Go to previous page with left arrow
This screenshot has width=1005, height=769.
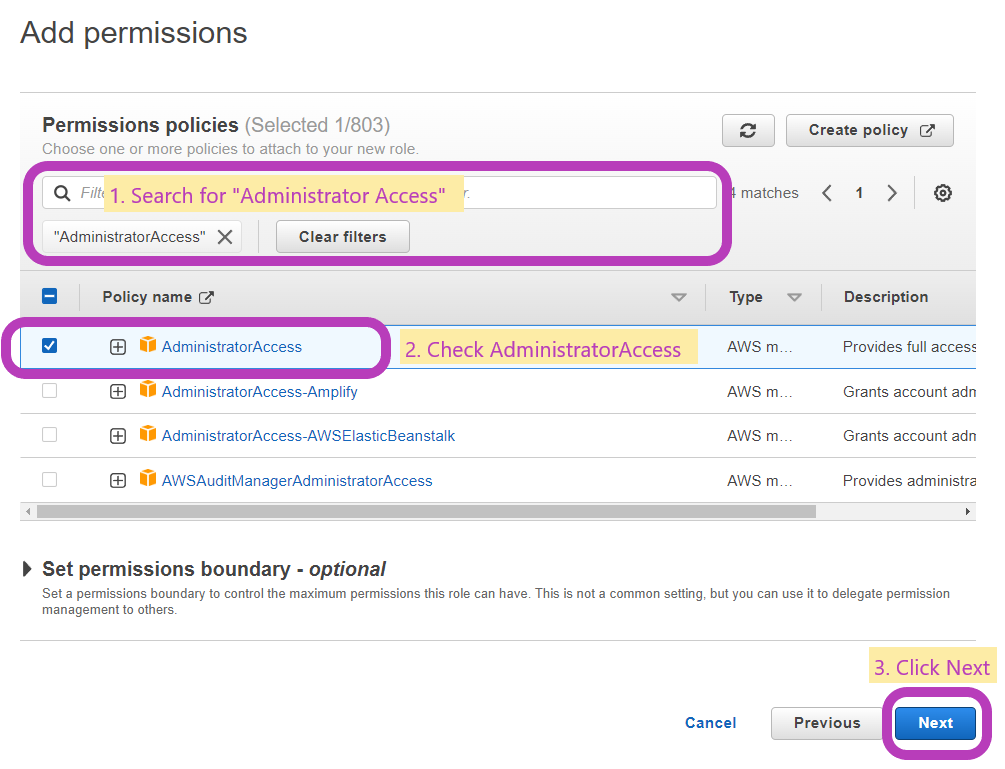click(826, 193)
